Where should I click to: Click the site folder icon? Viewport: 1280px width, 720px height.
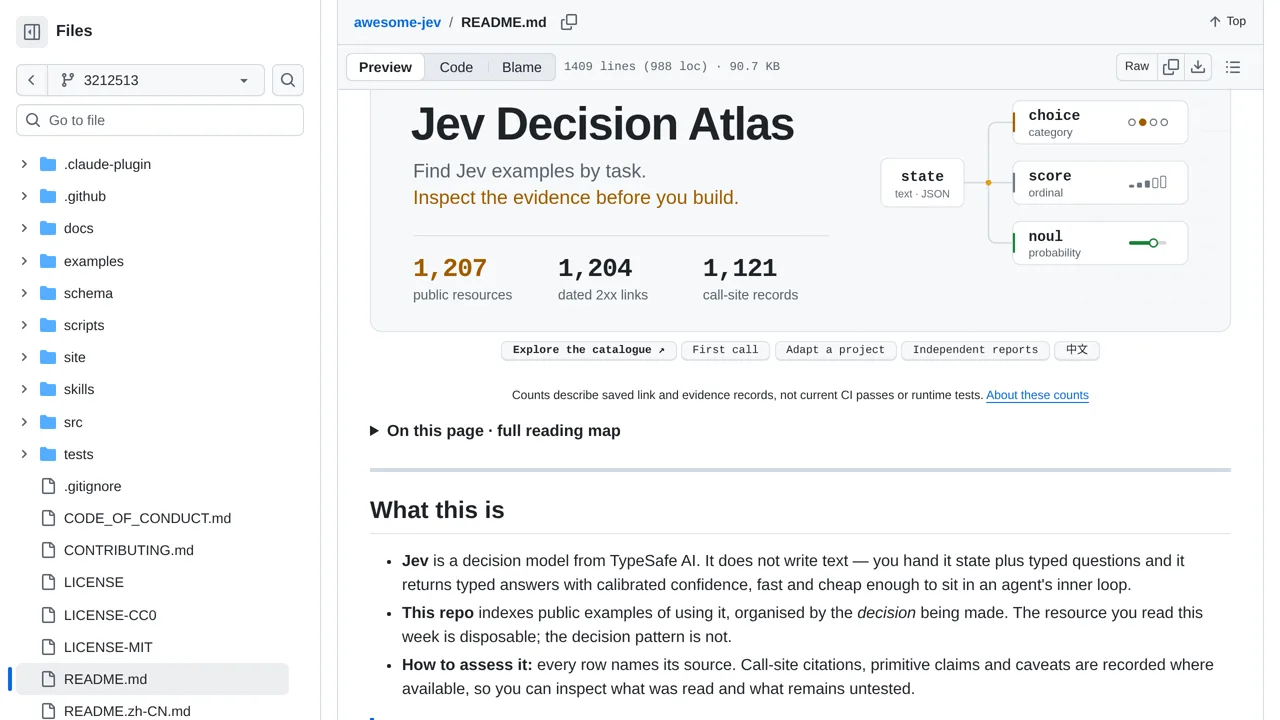(48, 357)
